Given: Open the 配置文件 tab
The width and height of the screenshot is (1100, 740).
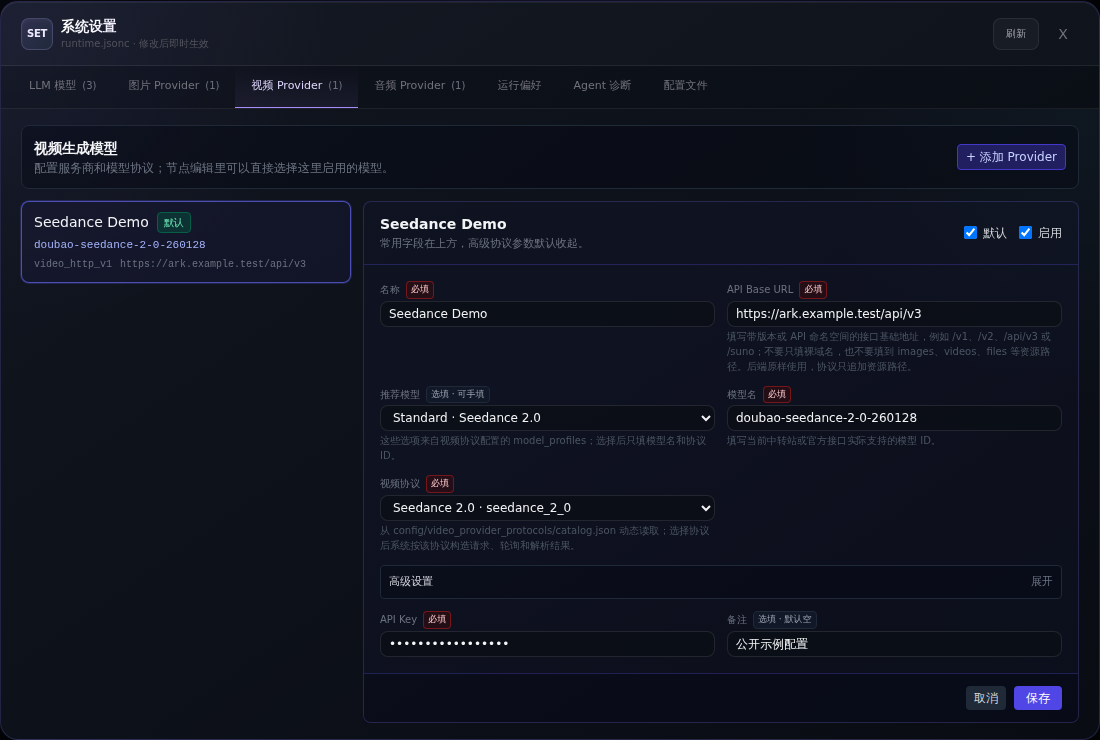Looking at the screenshot, I should [685, 86].
